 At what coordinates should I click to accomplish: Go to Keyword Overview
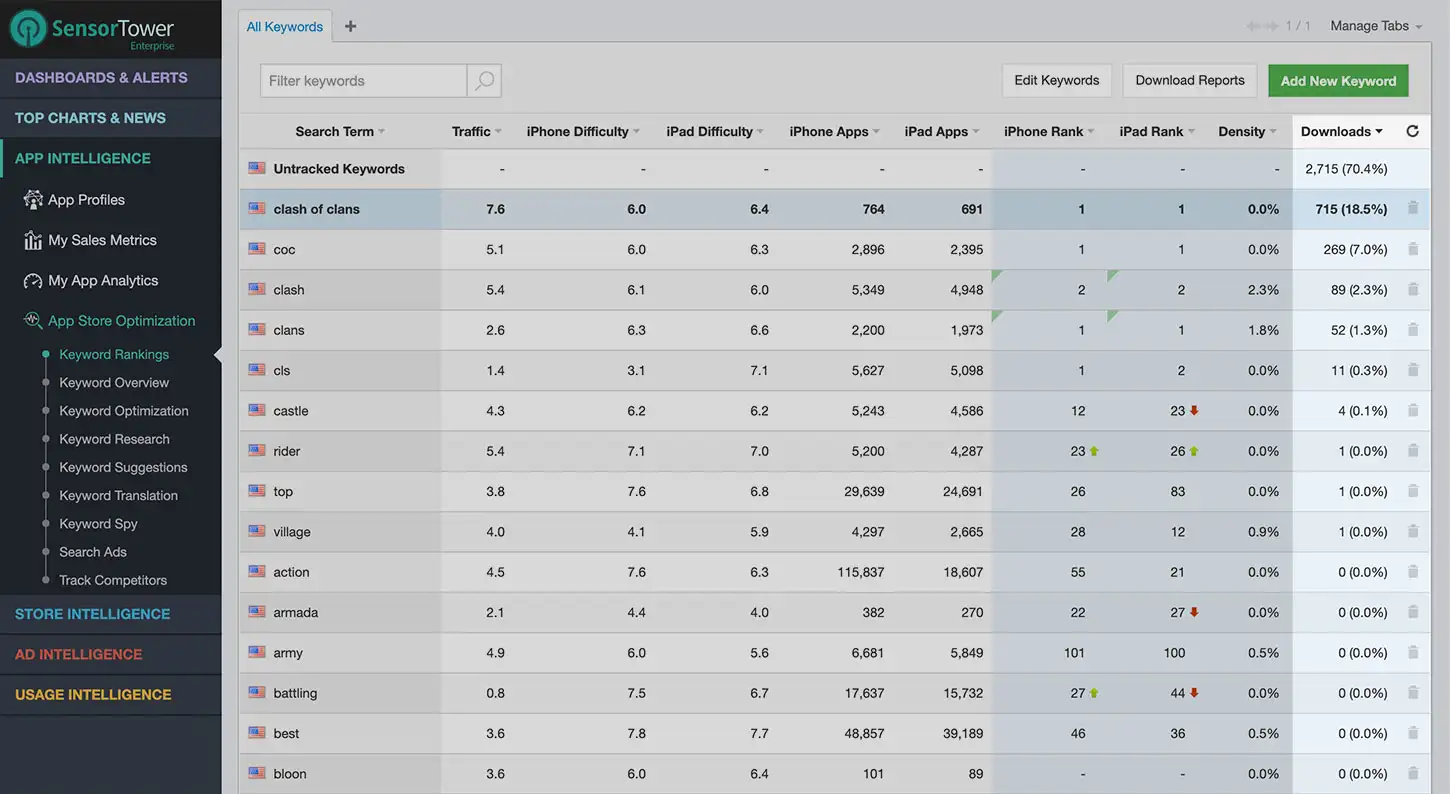click(114, 383)
